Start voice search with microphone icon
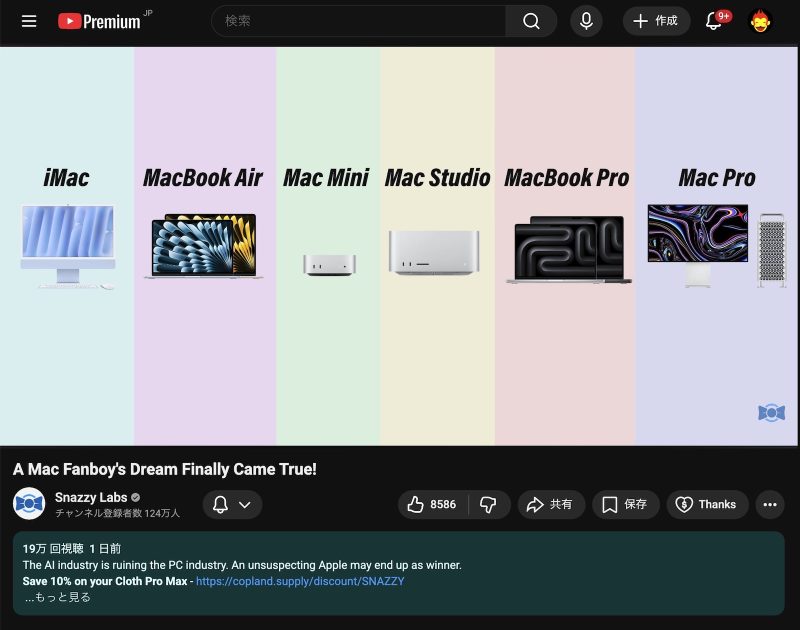Screen dimensions: 800x630 coord(586,21)
